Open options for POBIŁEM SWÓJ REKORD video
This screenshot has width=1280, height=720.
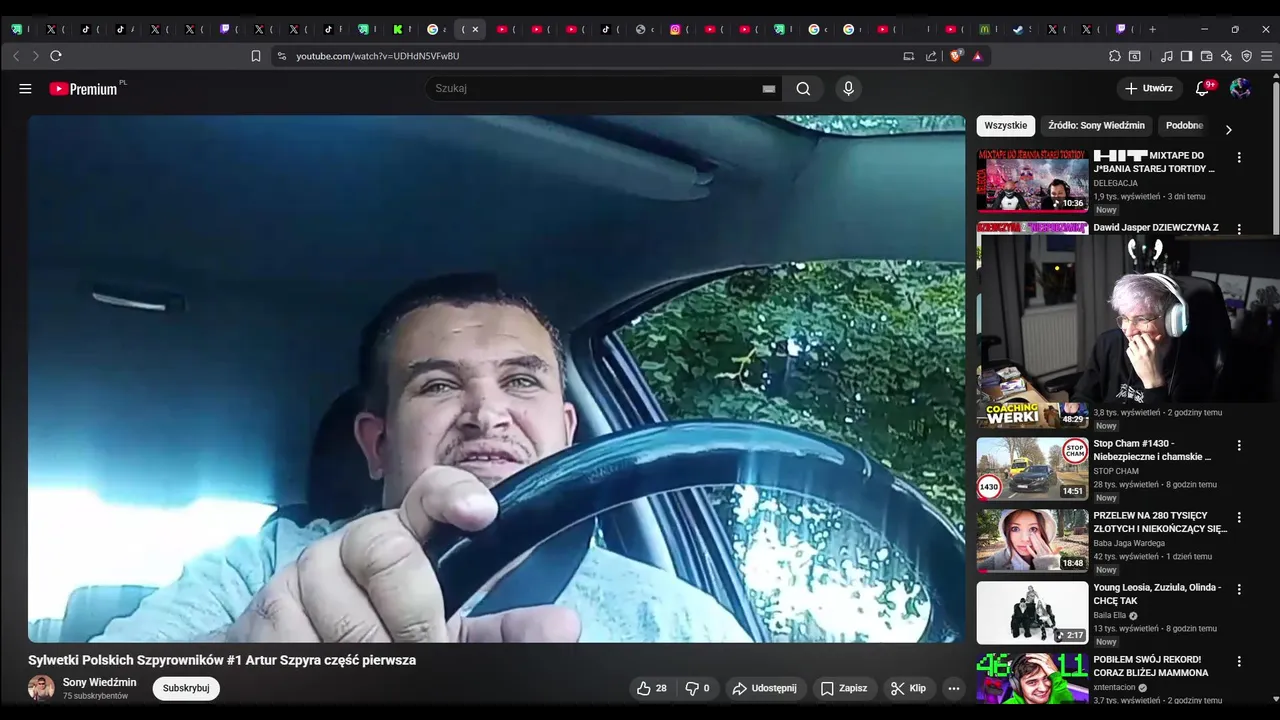(1239, 661)
